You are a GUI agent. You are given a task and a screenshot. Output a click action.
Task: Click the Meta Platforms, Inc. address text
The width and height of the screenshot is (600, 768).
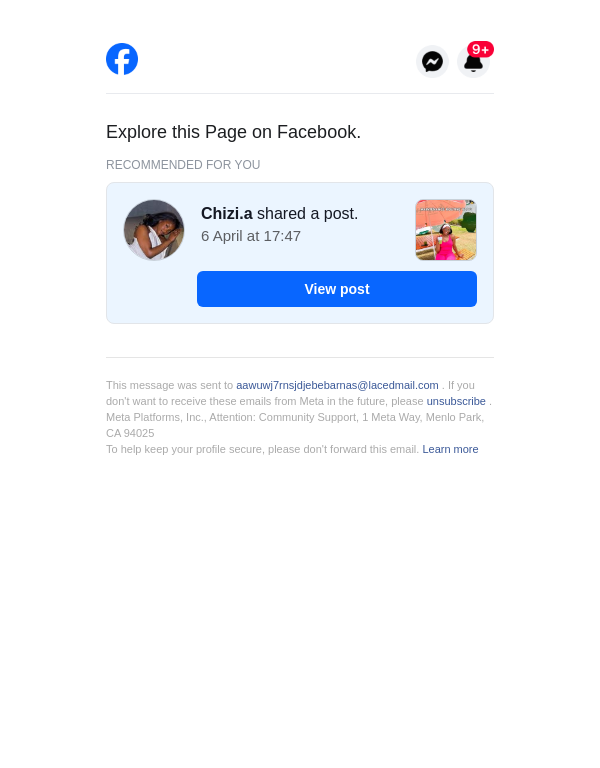tap(295, 417)
